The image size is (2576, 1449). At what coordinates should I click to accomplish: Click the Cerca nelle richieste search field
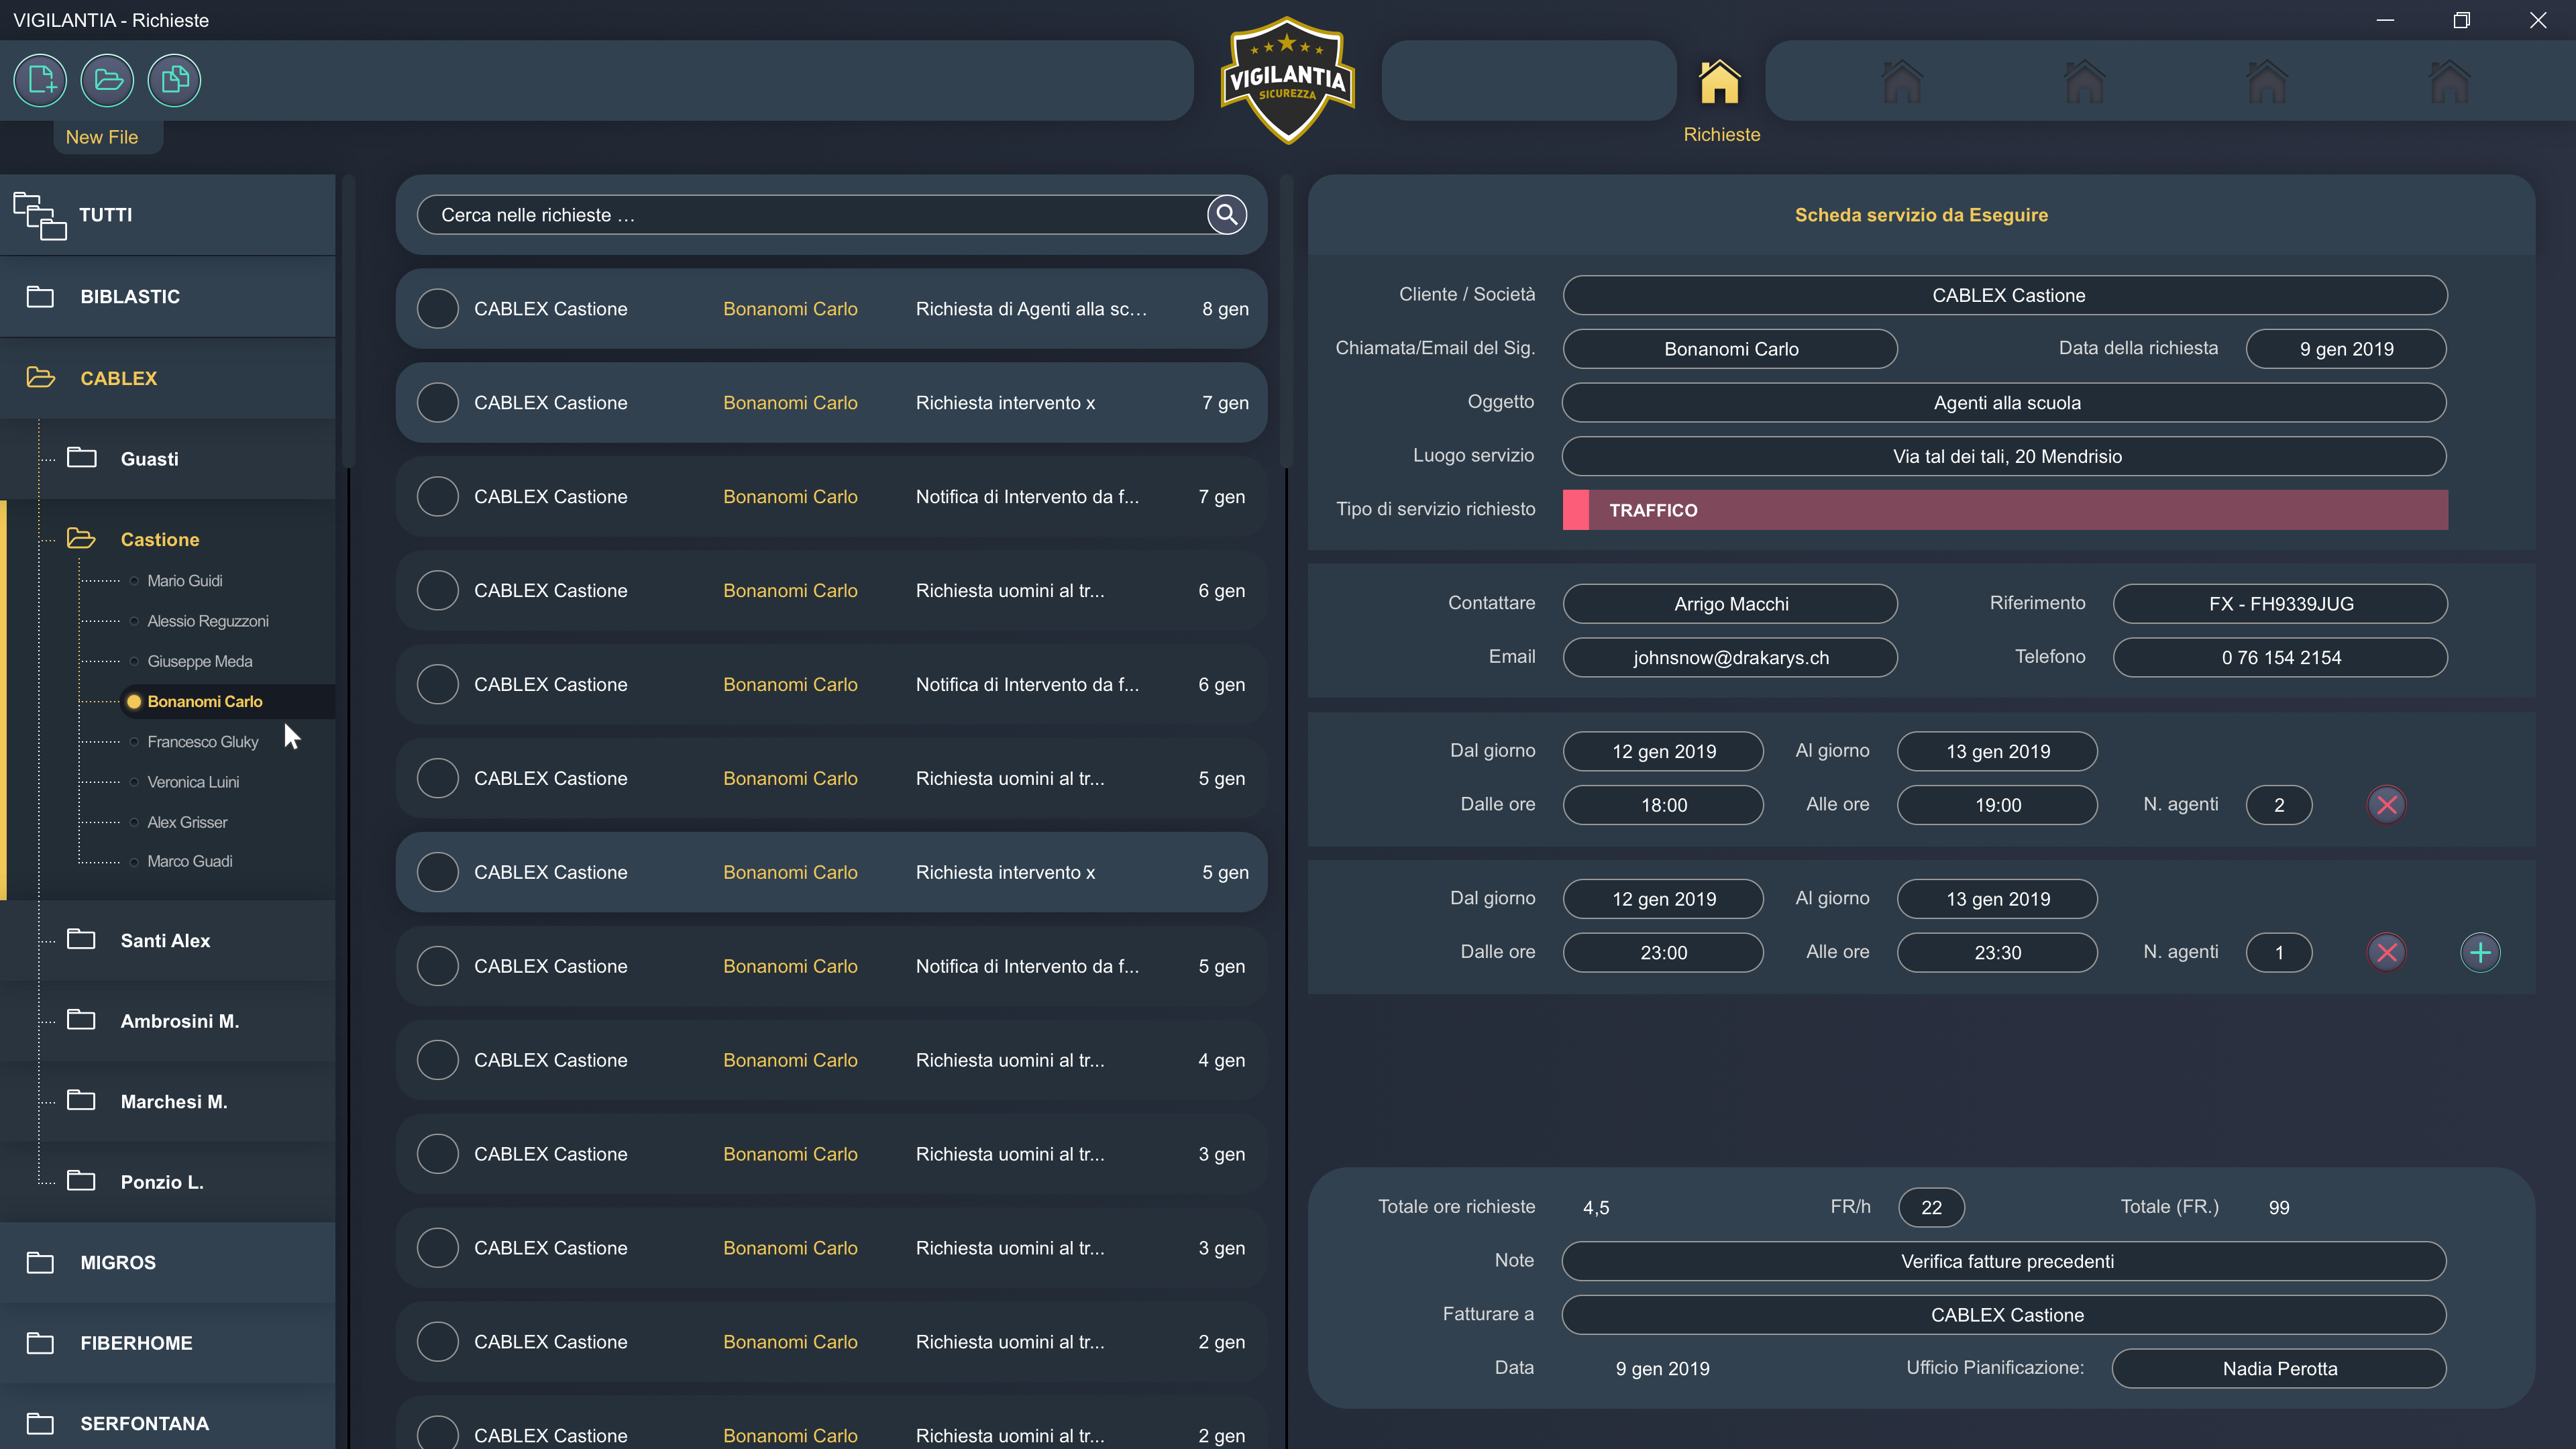(x=810, y=215)
